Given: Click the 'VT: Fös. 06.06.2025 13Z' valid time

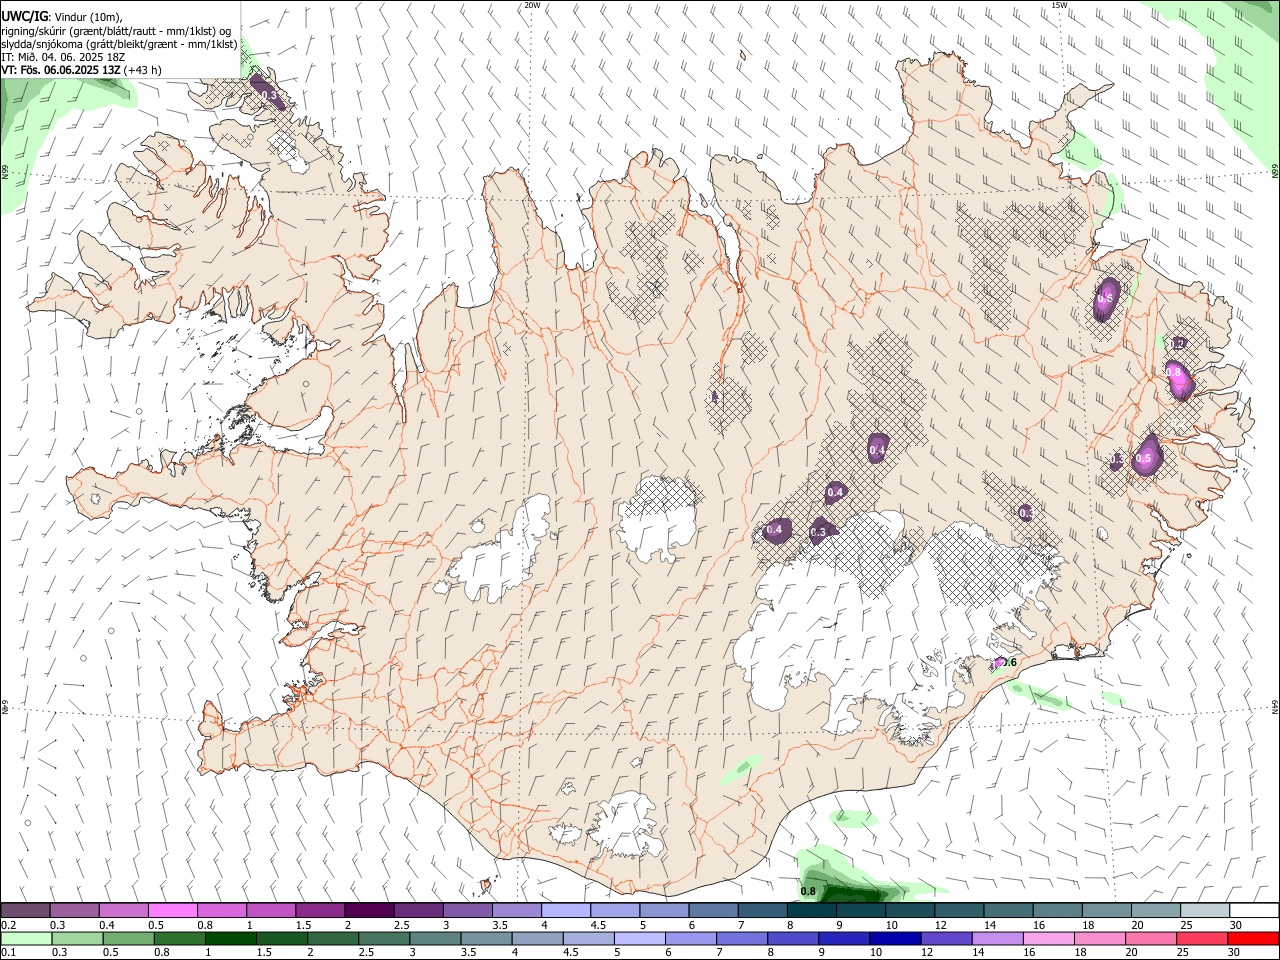Looking at the screenshot, I should [62, 70].
